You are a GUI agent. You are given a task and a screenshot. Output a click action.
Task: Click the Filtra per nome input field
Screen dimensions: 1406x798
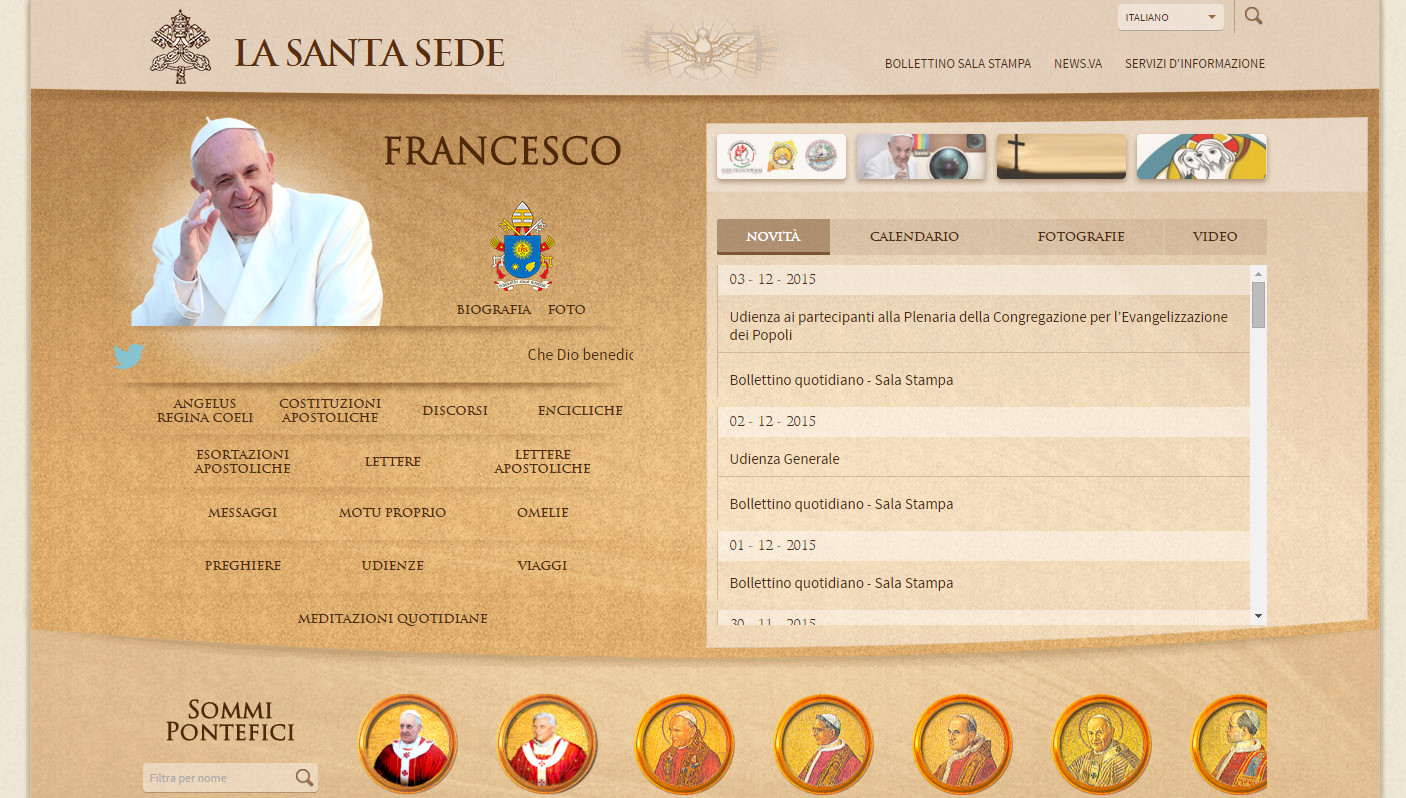pyautogui.click(x=219, y=778)
